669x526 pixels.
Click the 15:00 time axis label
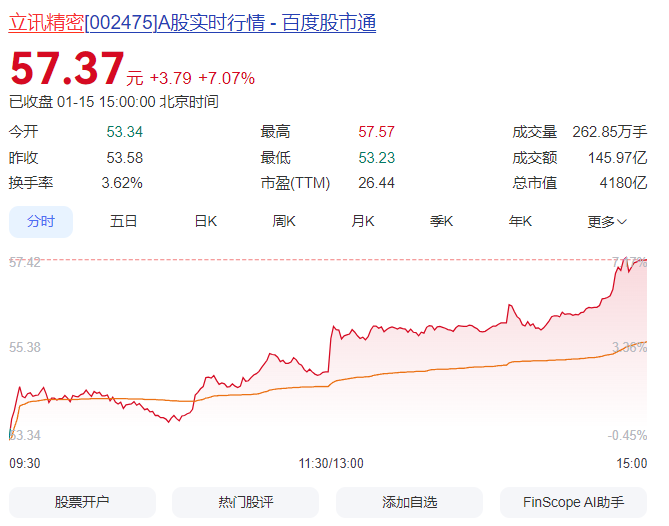coord(631,463)
